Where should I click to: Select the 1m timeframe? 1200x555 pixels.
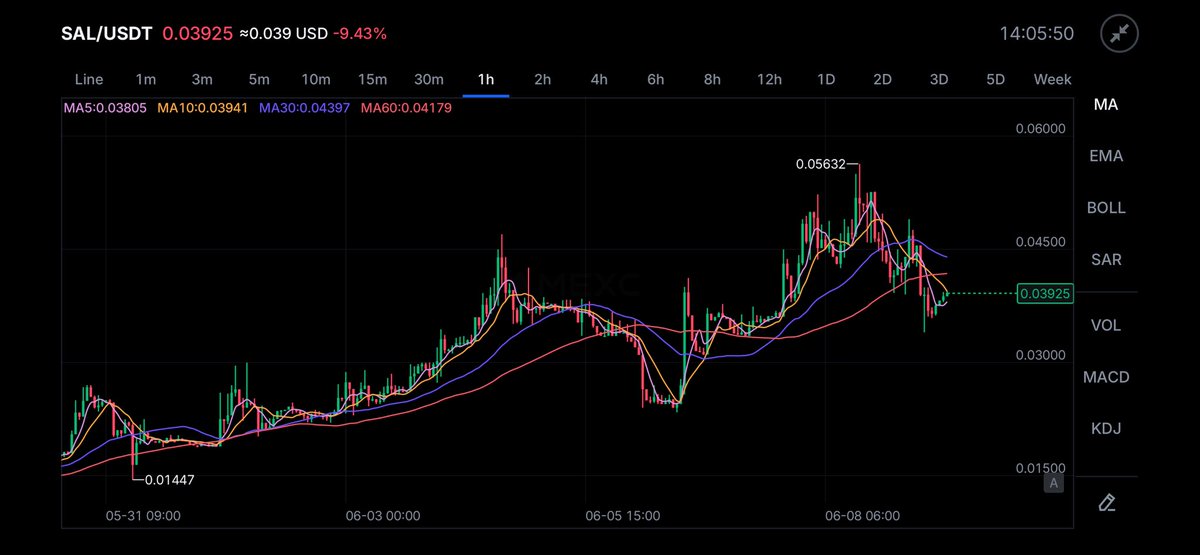pos(146,79)
